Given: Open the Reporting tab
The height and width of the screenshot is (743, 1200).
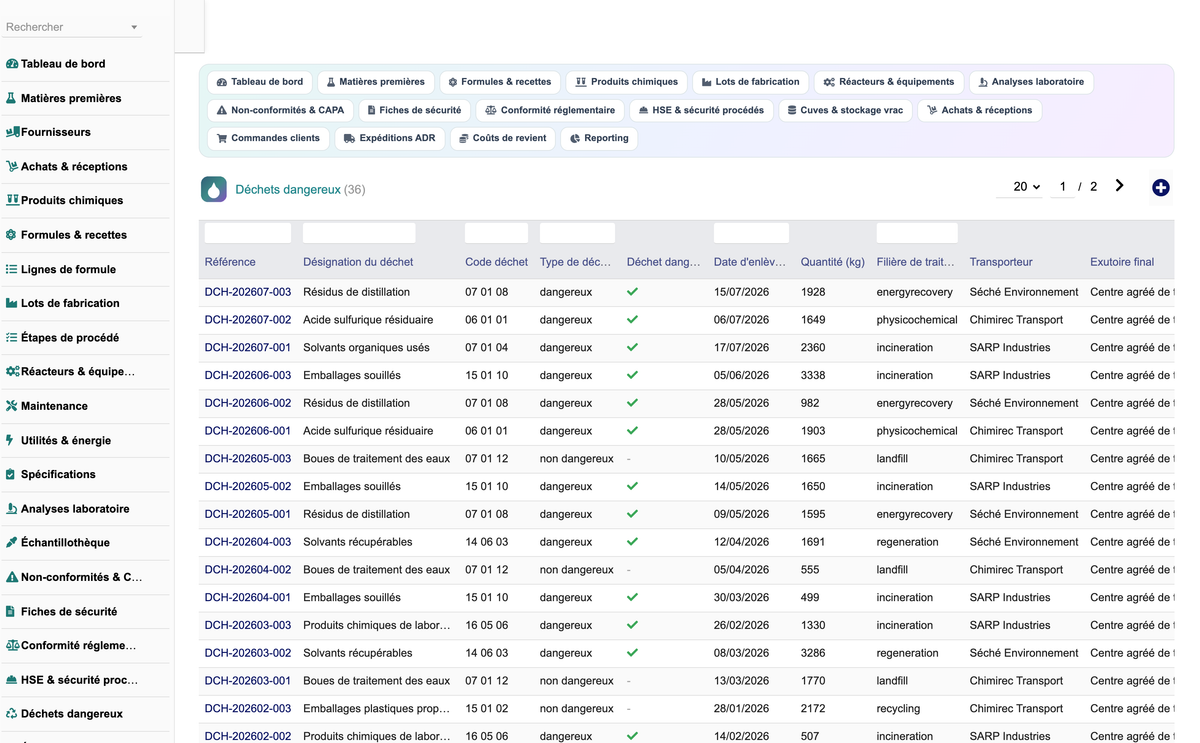Looking at the screenshot, I should [x=599, y=138].
